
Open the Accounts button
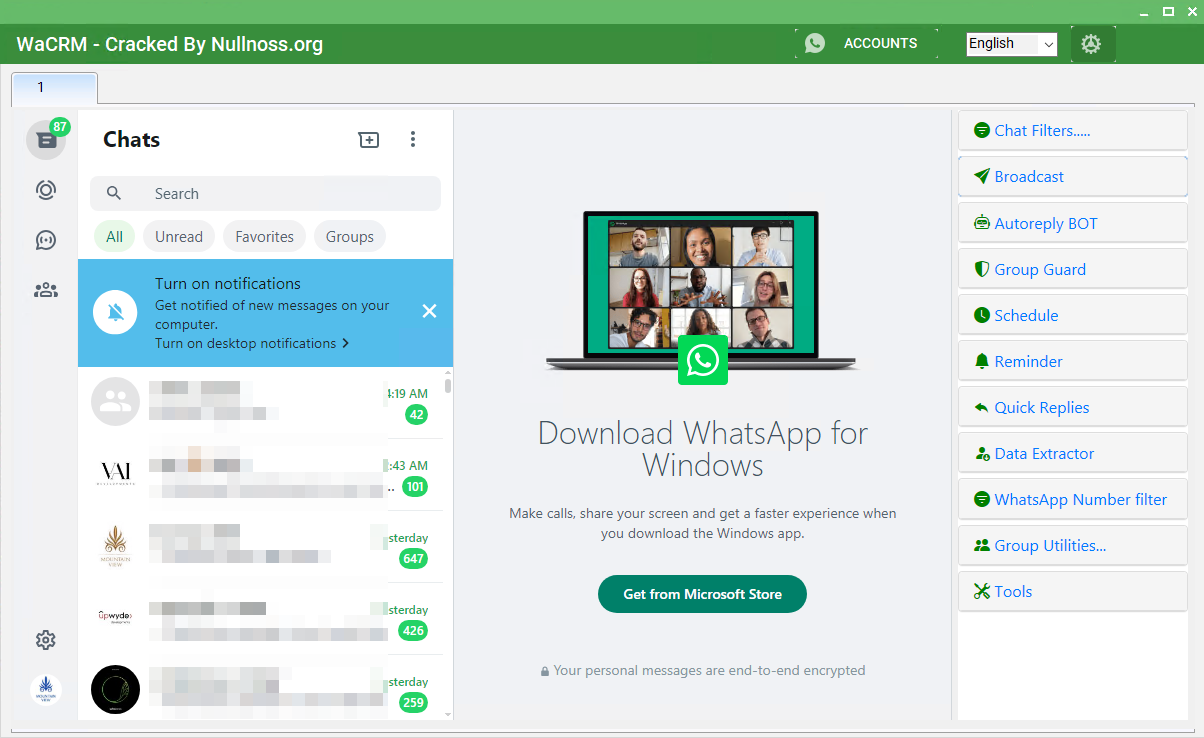(x=867, y=44)
